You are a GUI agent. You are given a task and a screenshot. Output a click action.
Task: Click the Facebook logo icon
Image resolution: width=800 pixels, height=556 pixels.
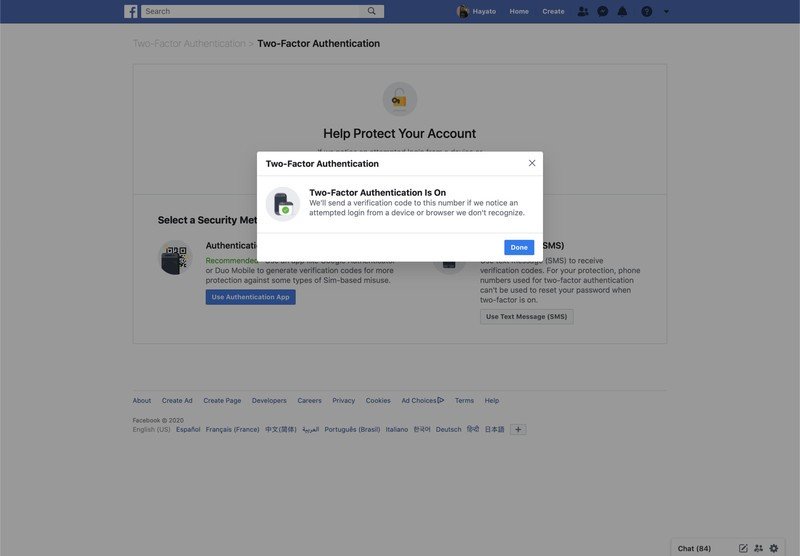131,11
